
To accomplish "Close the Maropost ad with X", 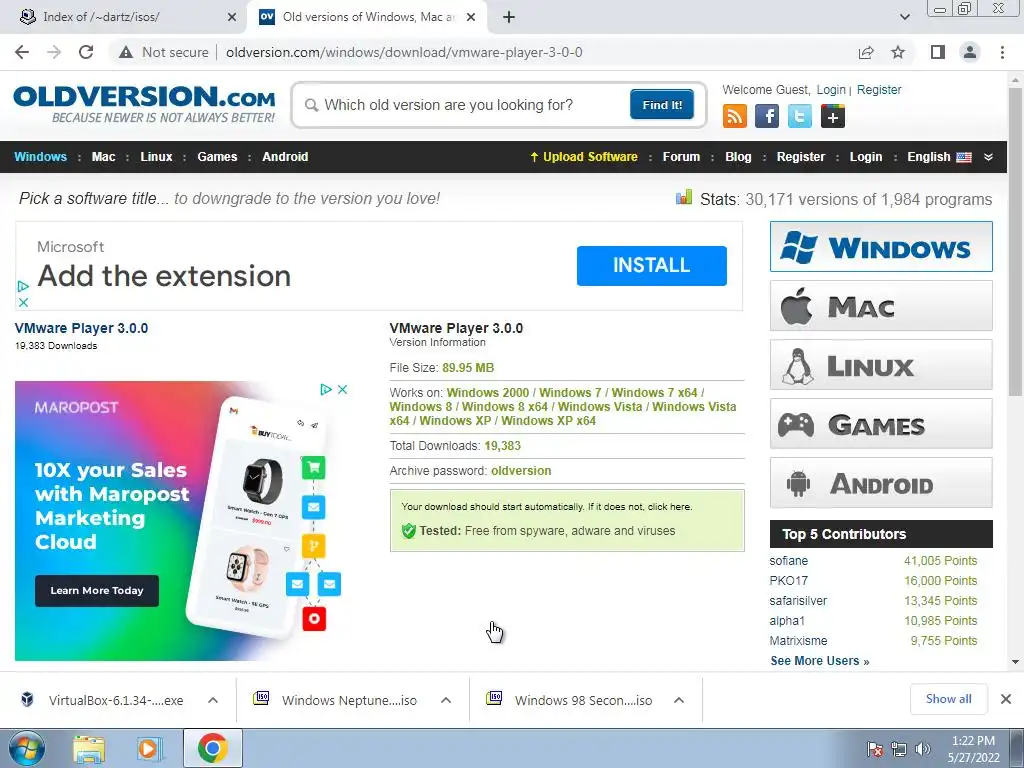I will point(342,389).
